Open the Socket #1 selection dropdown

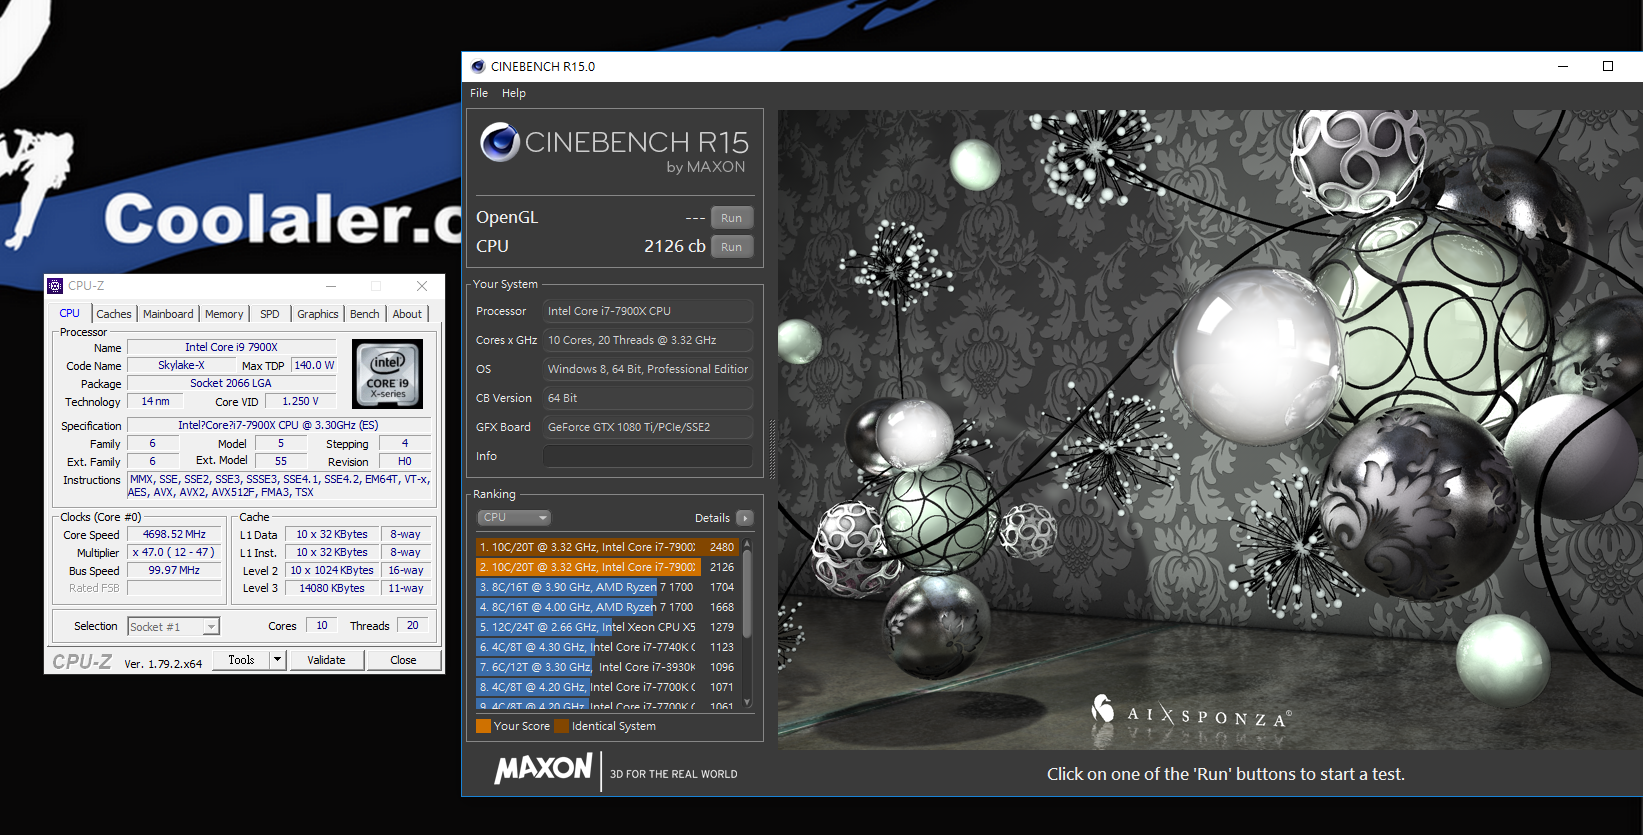click(173, 627)
